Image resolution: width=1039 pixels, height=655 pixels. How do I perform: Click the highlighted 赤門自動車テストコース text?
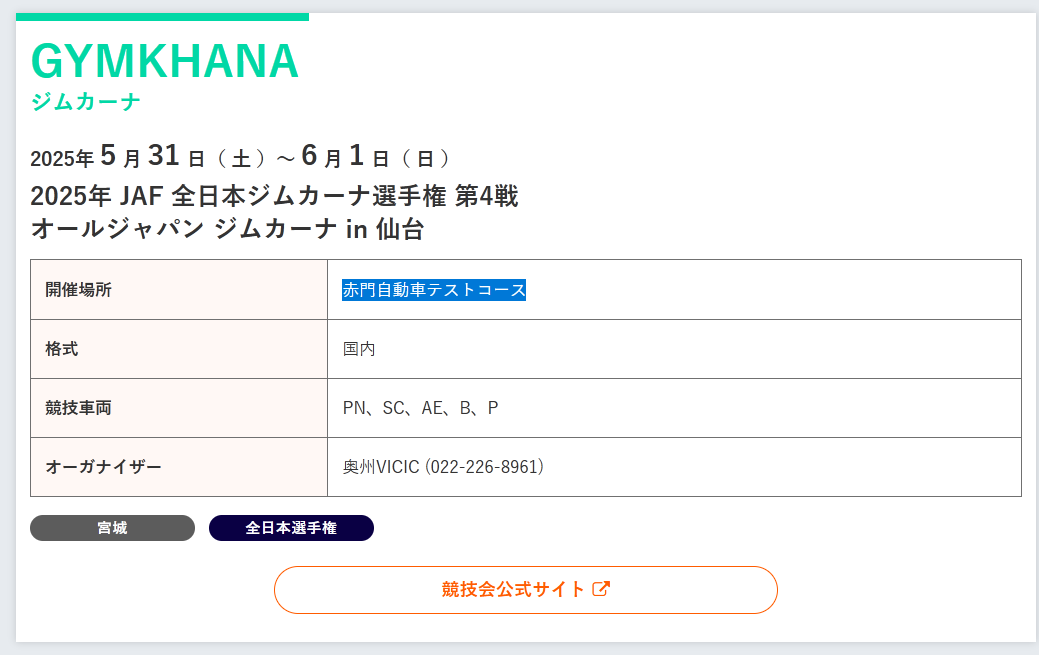[x=434, y=290]
